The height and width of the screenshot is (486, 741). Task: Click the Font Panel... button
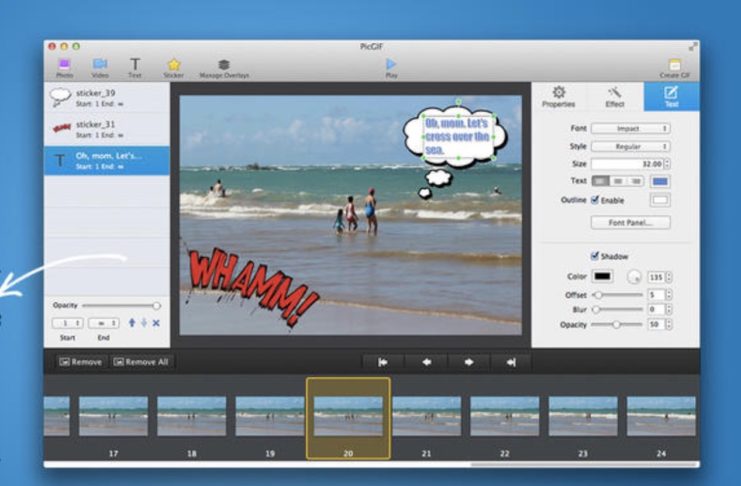630,222
